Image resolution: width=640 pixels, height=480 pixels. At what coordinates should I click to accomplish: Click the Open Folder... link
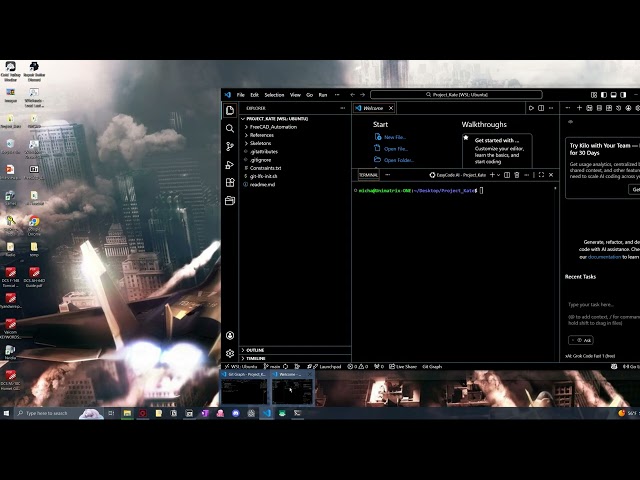click(x=398, y=160)
